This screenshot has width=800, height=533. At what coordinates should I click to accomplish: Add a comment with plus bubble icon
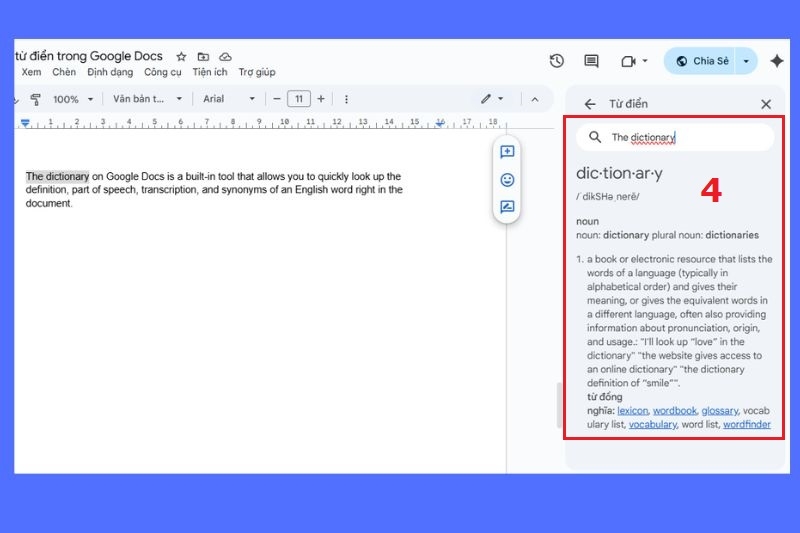coord(507,151)
